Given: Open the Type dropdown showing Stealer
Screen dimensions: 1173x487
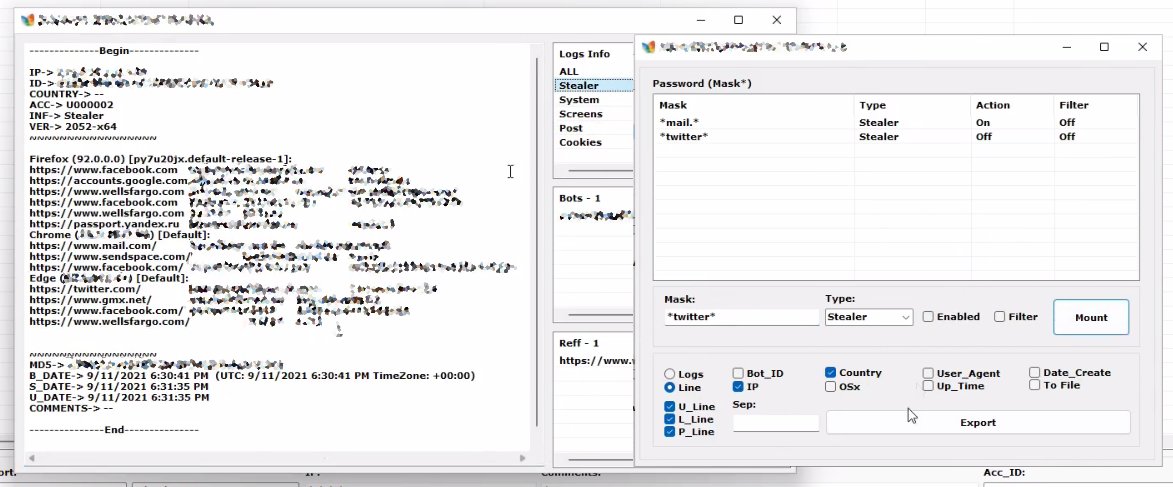Looking at the screenshot, I should [869, 317].
